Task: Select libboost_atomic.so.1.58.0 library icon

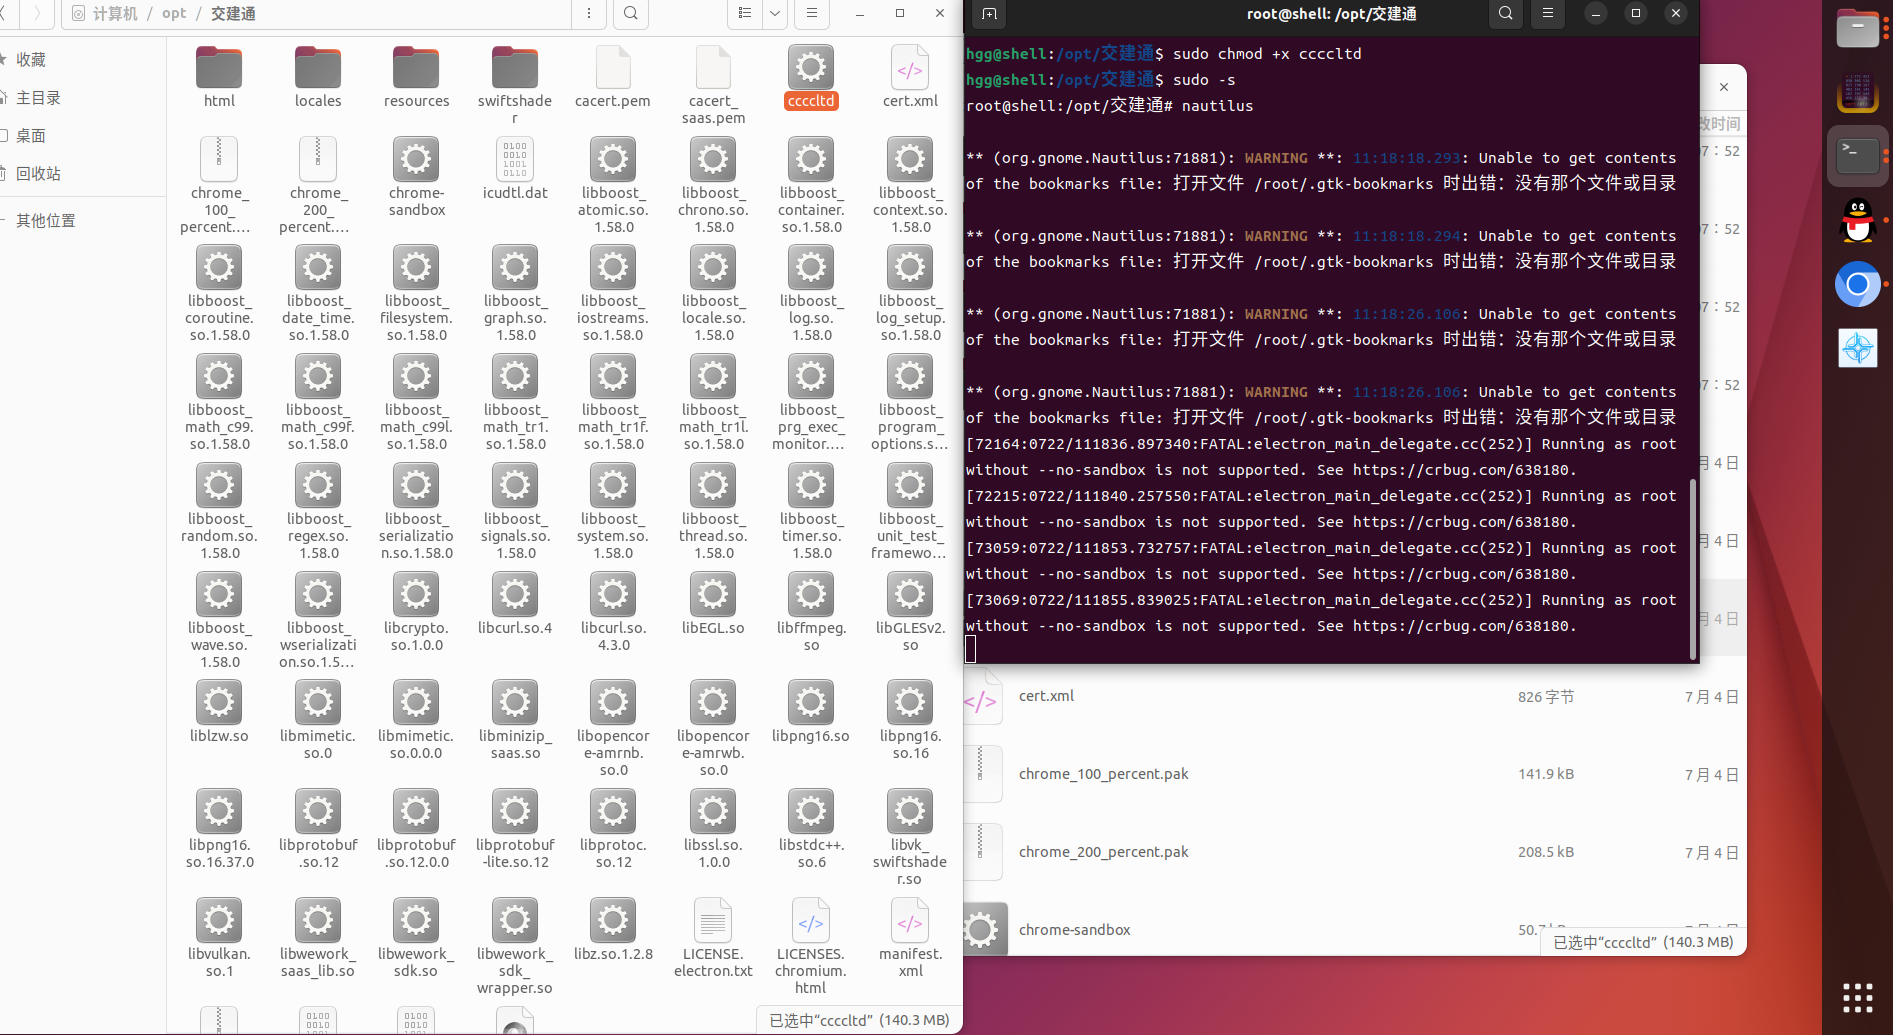Action: click(x=613, y=159)
